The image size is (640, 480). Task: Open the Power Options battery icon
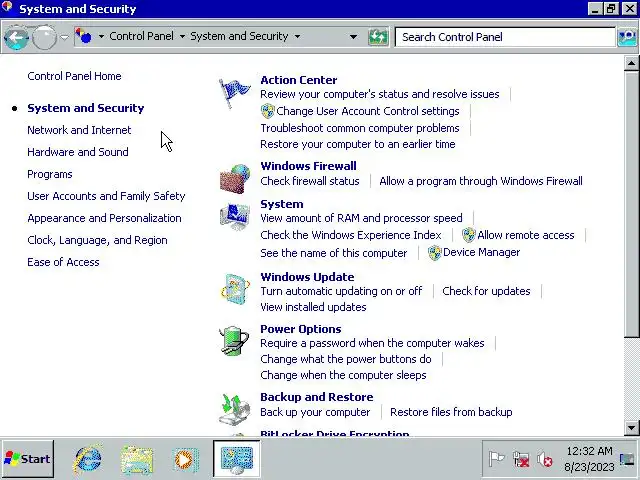[234, 341]
